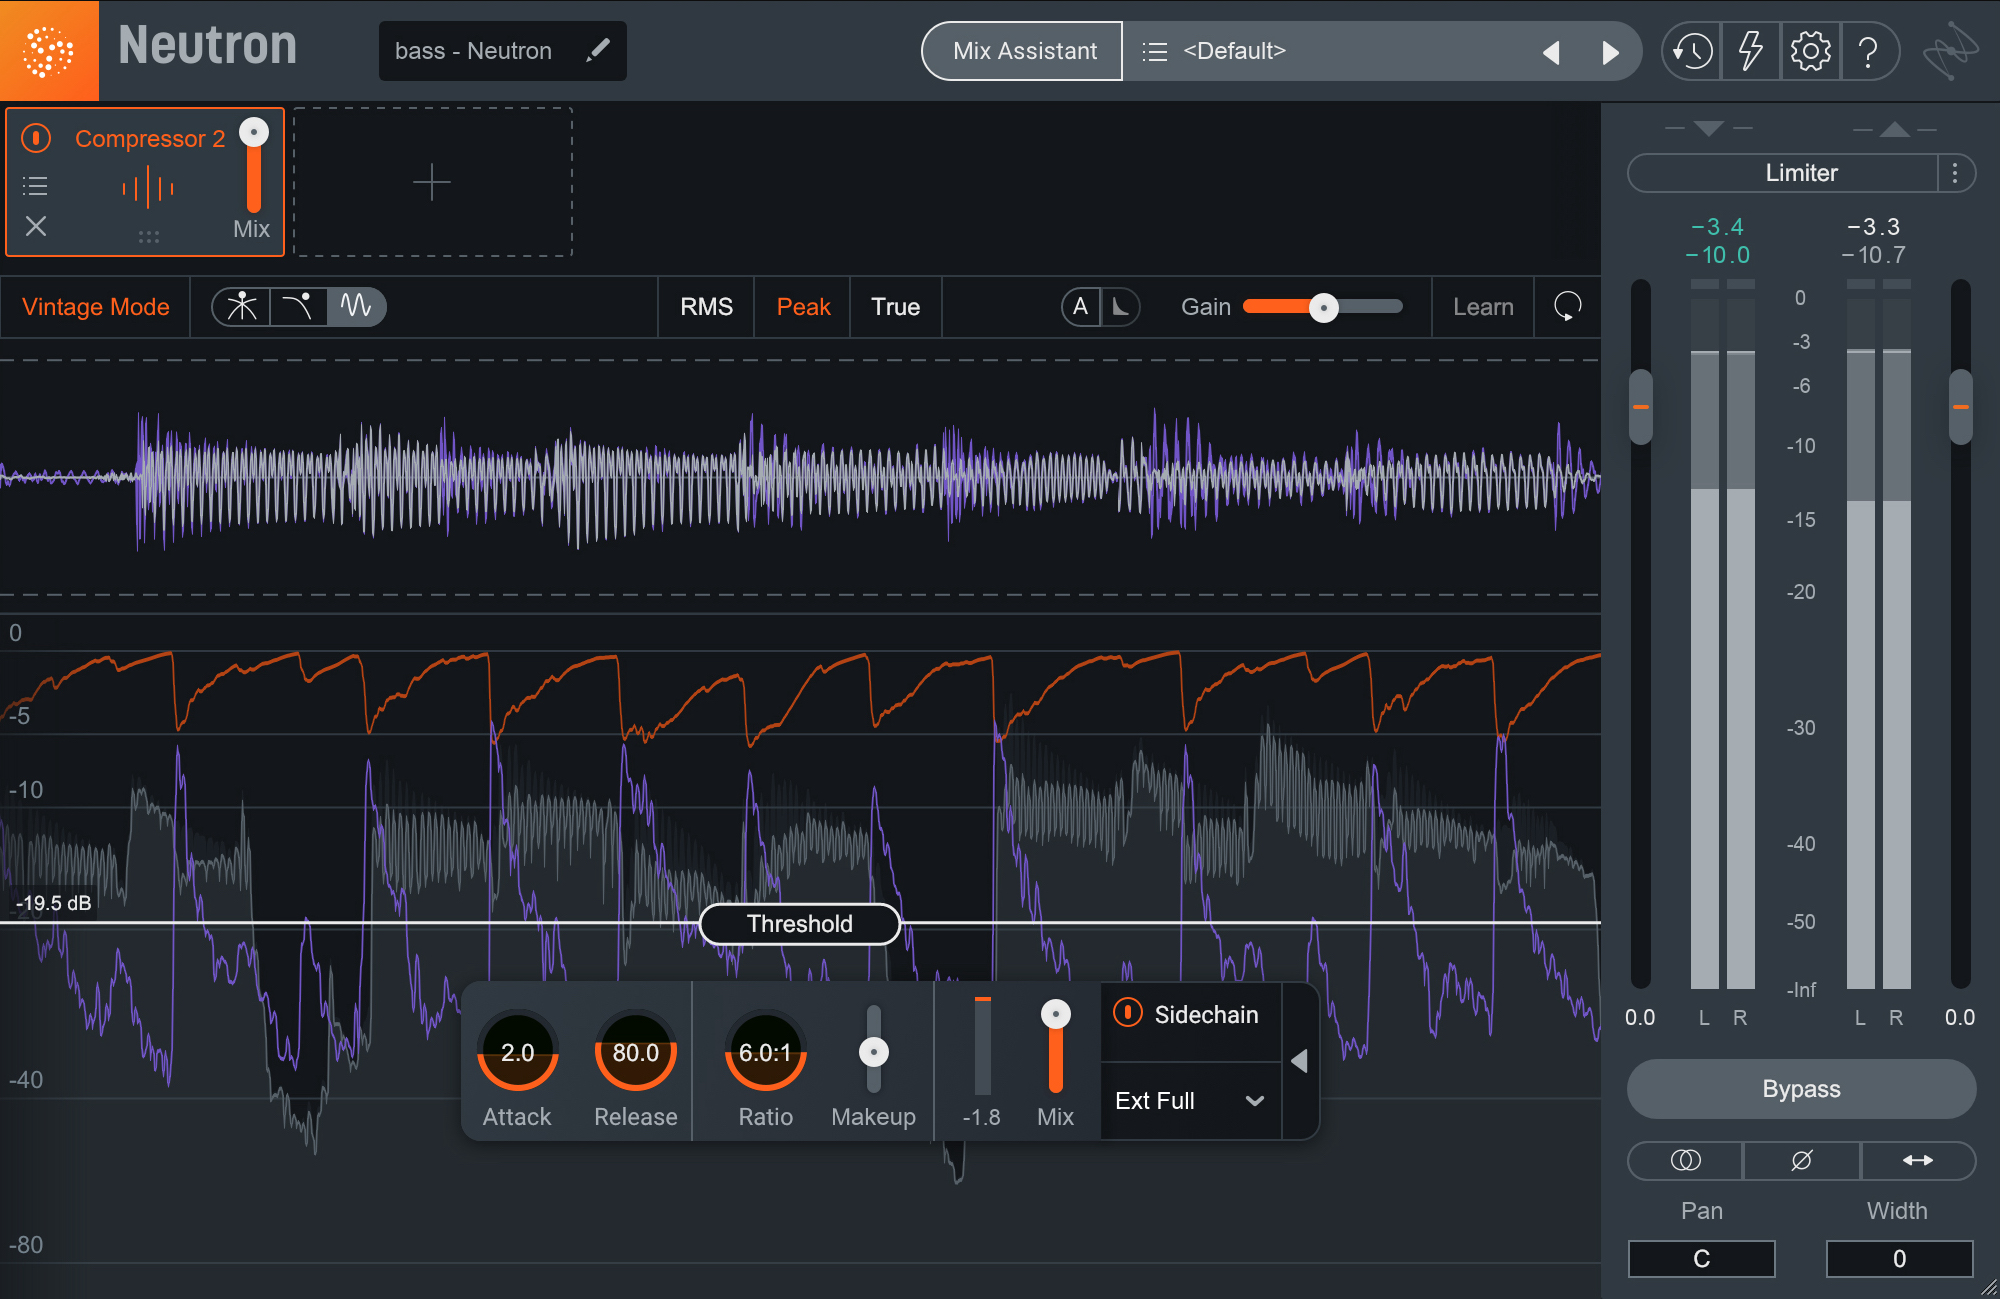Switch level detection to RMS
Viewport: 2000px width, 1299px height.
click(707, 307)
